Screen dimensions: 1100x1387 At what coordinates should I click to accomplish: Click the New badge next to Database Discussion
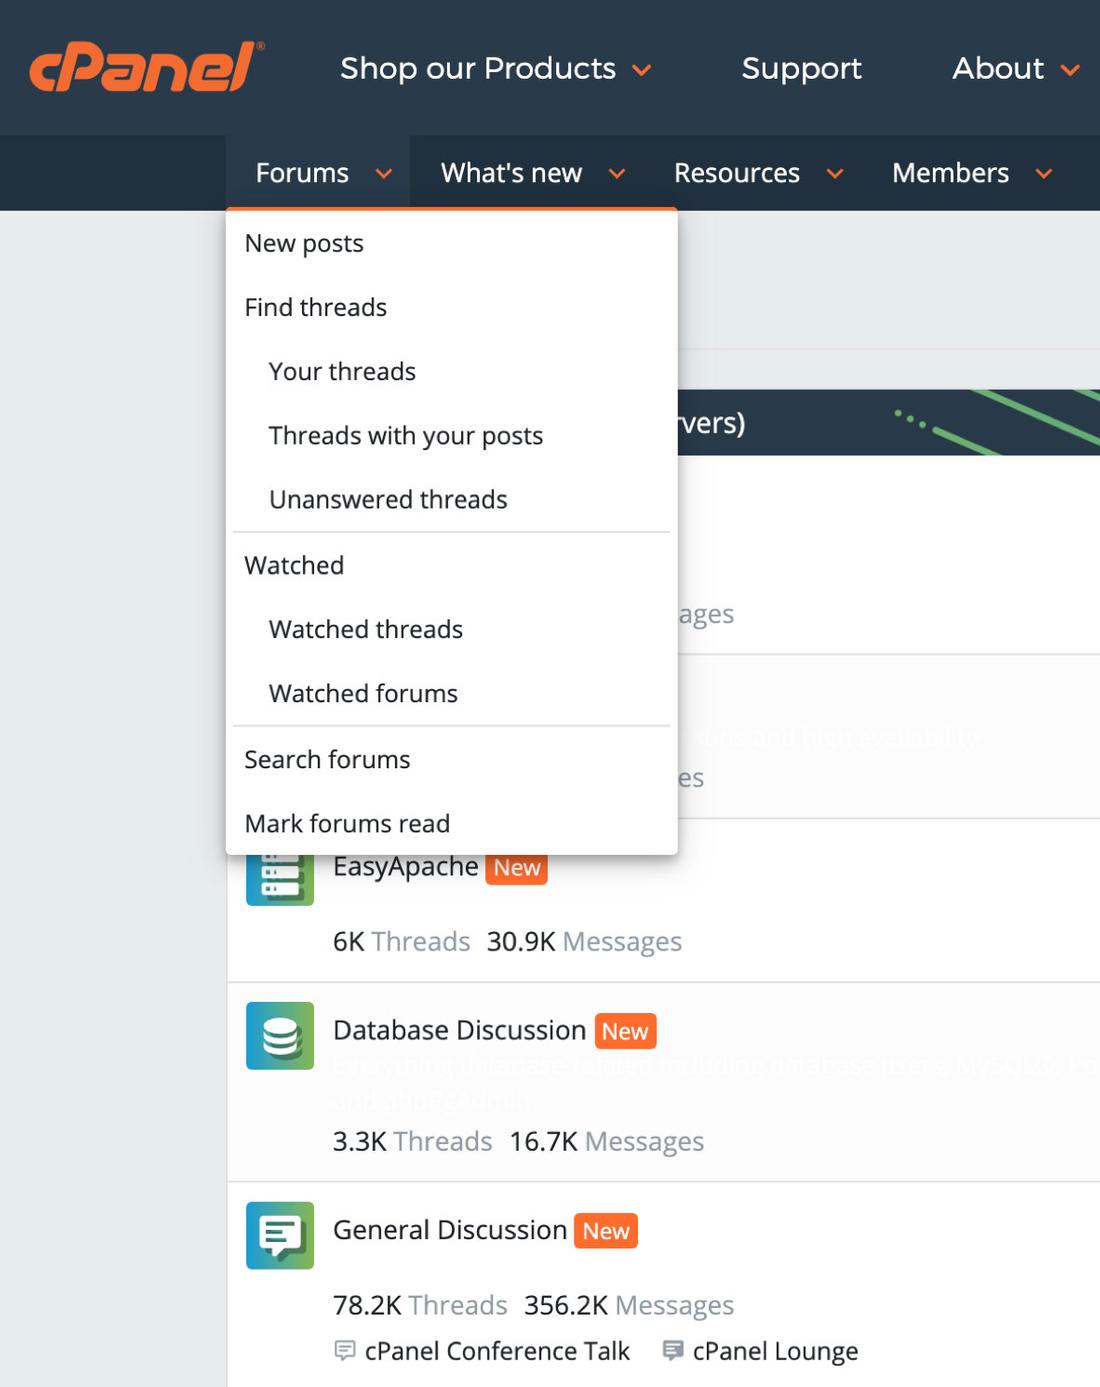pyautogui.click(x=625, y=1030)
